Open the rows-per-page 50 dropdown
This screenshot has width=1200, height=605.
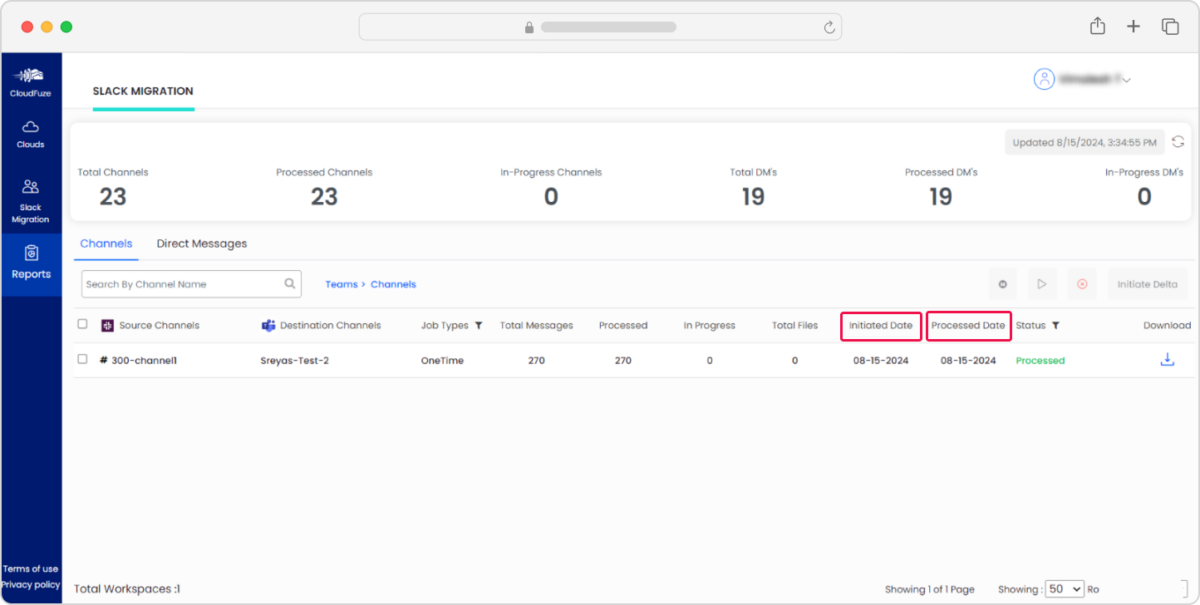[x=1065, y=589]
